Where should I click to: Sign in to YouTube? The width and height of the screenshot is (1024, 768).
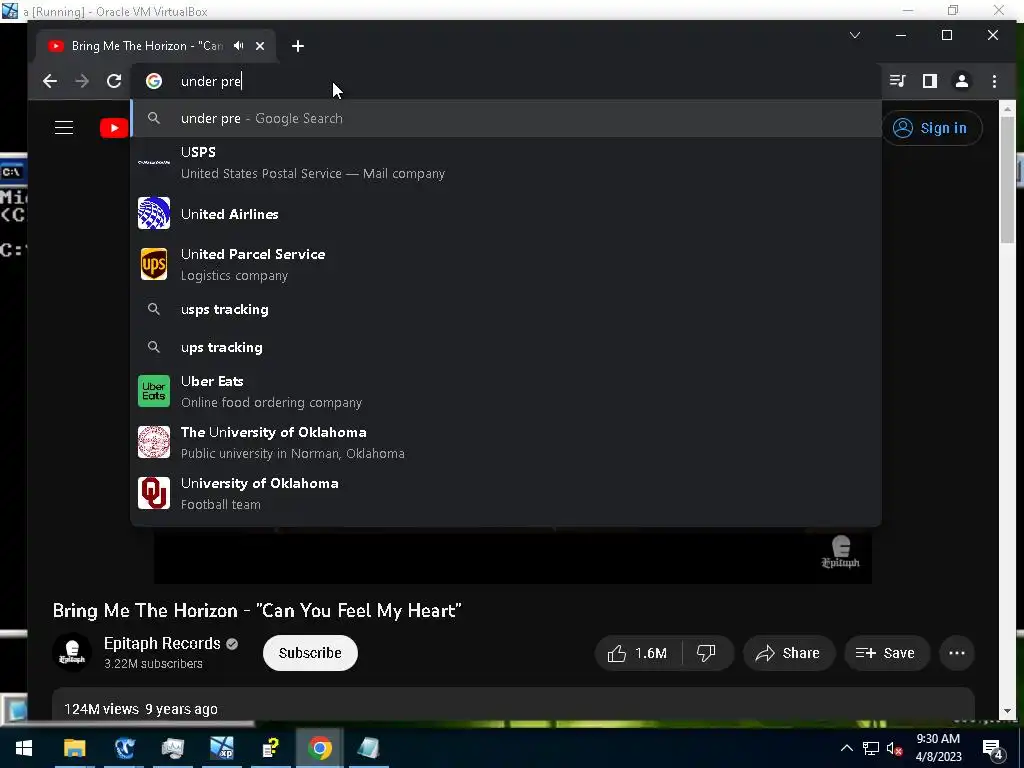click(x=931, y=128)
